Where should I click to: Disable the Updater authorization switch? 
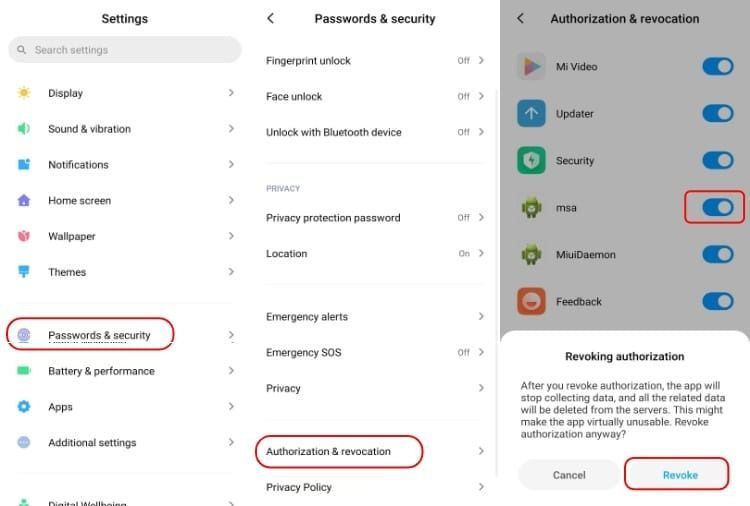click(x=717, y=113)
